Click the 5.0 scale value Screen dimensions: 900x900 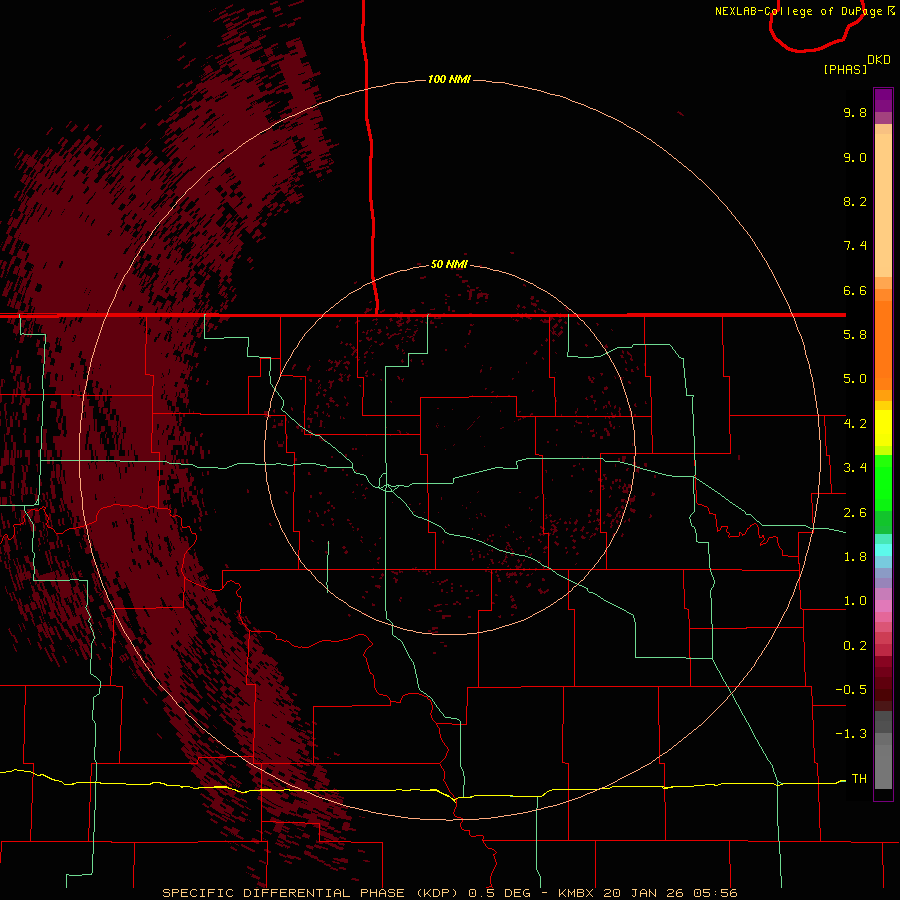(855, 379)
